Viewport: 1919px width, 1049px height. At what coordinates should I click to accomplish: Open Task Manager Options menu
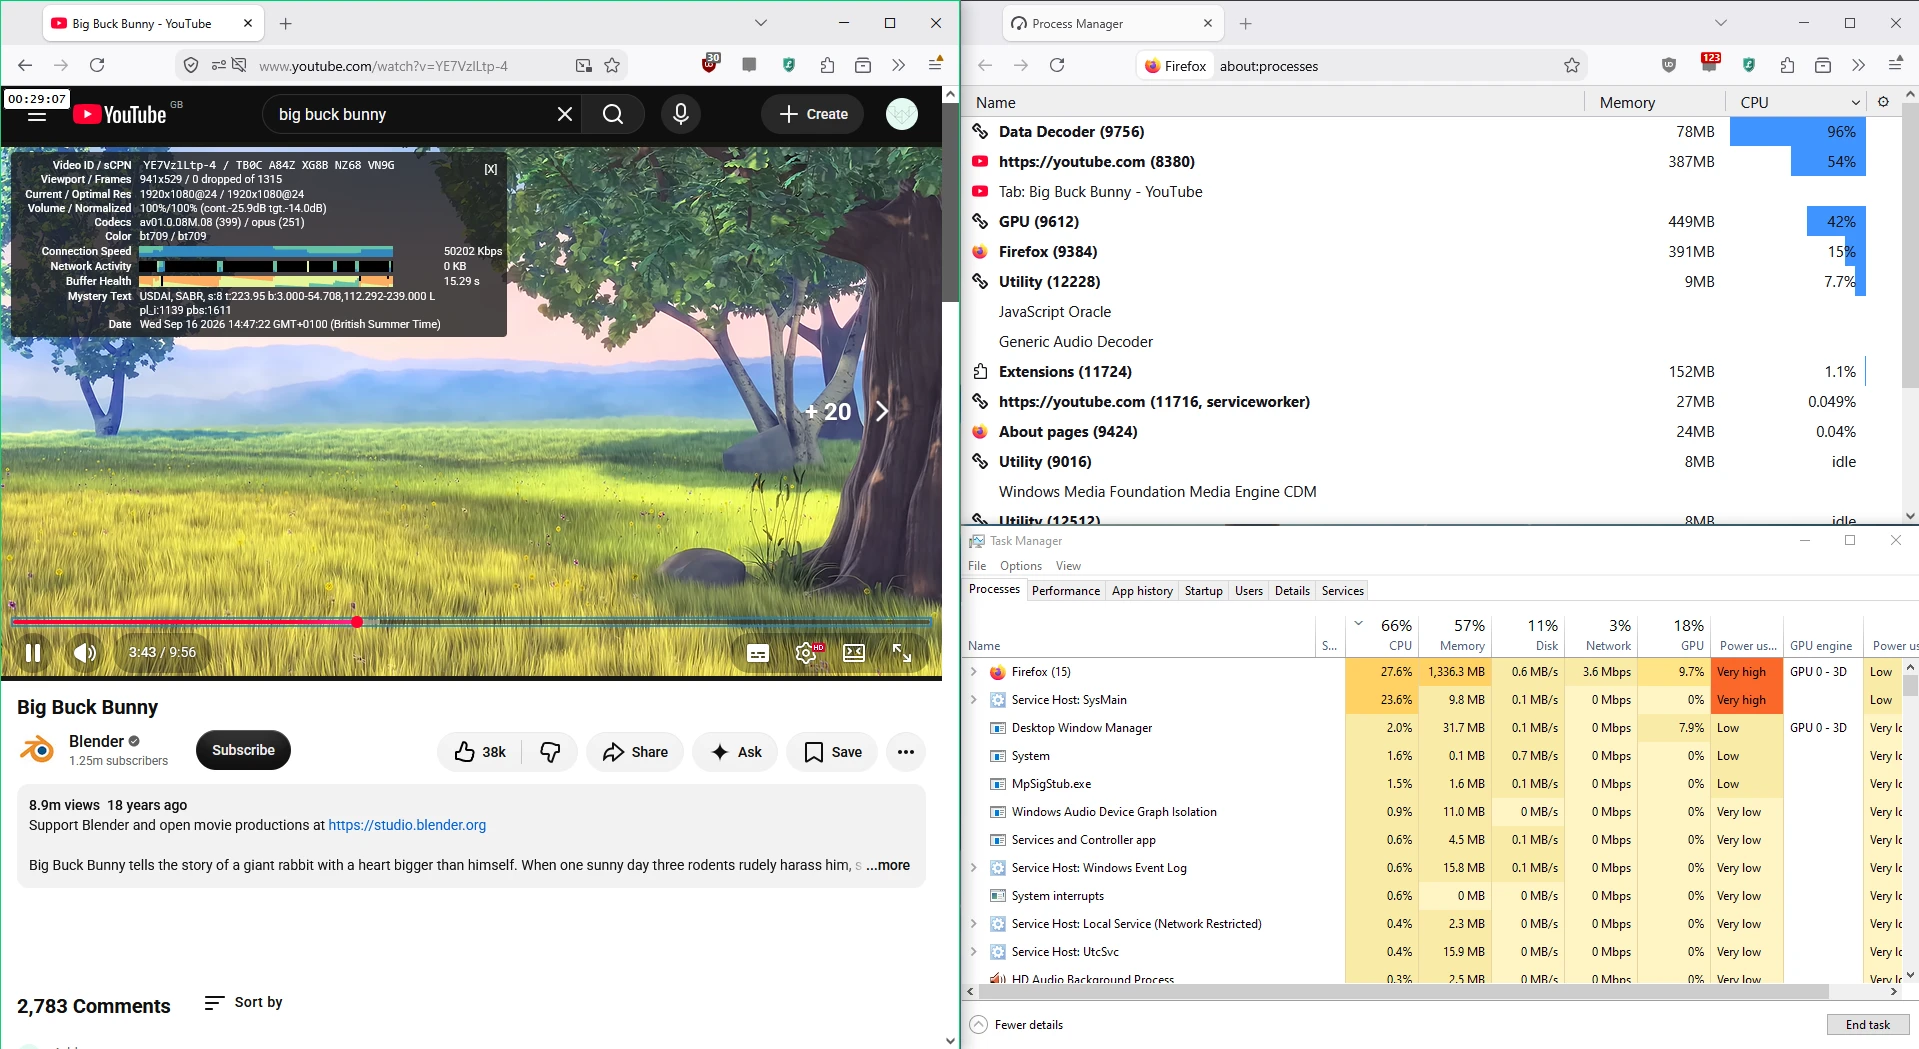pyautogui.click(x=1021, y=566)
